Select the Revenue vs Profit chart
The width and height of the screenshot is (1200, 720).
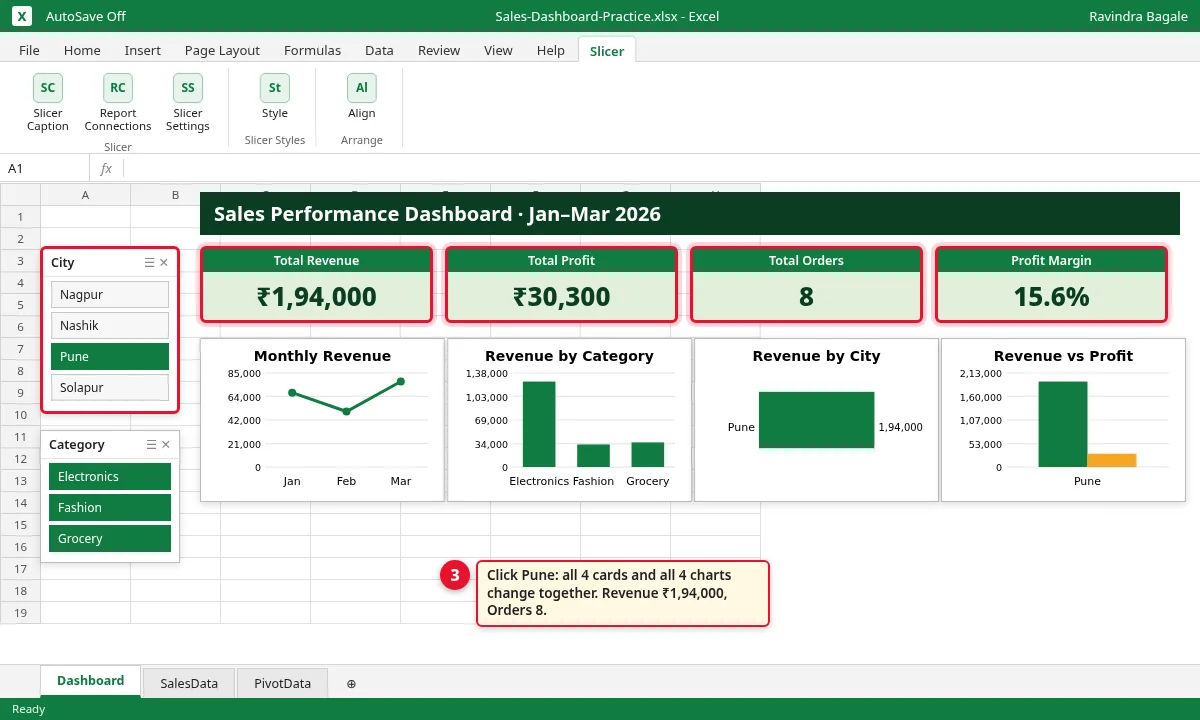(x=1063, y=420)
